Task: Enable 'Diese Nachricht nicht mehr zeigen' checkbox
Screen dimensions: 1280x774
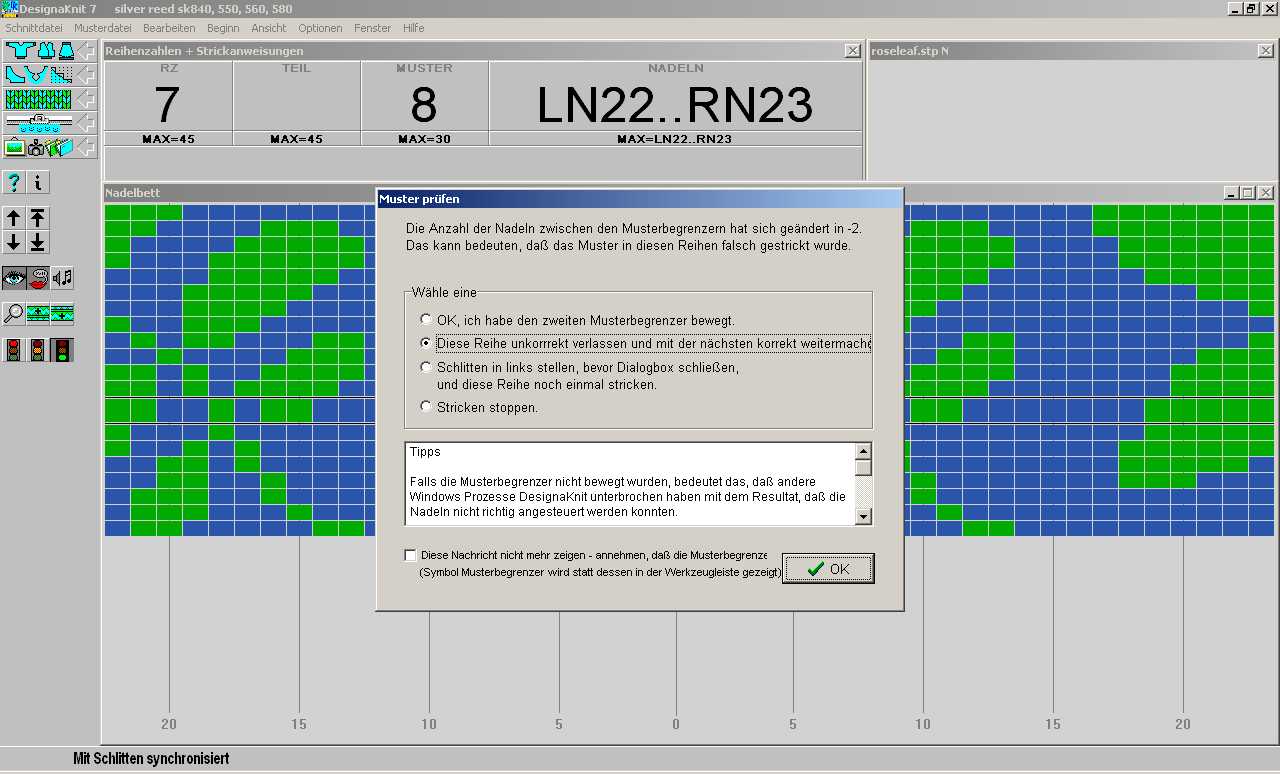Action: pos(411,555)
